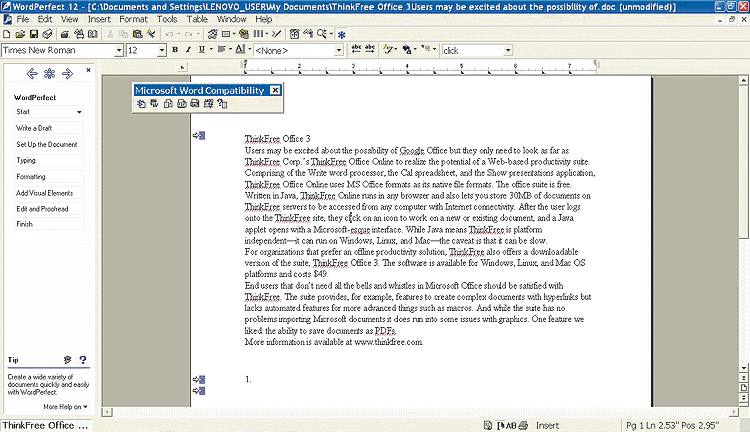Open the zoom level dropdown arrow
Viewport: 750px width, 432px height.
pyautogui.click(x=331, y=34)
